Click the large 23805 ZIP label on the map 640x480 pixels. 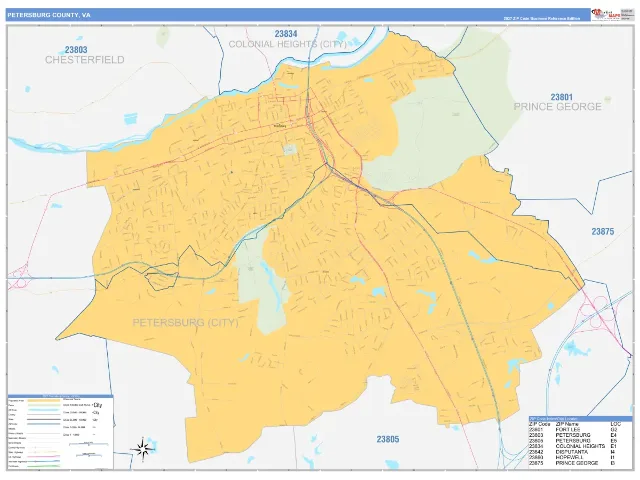388,439
